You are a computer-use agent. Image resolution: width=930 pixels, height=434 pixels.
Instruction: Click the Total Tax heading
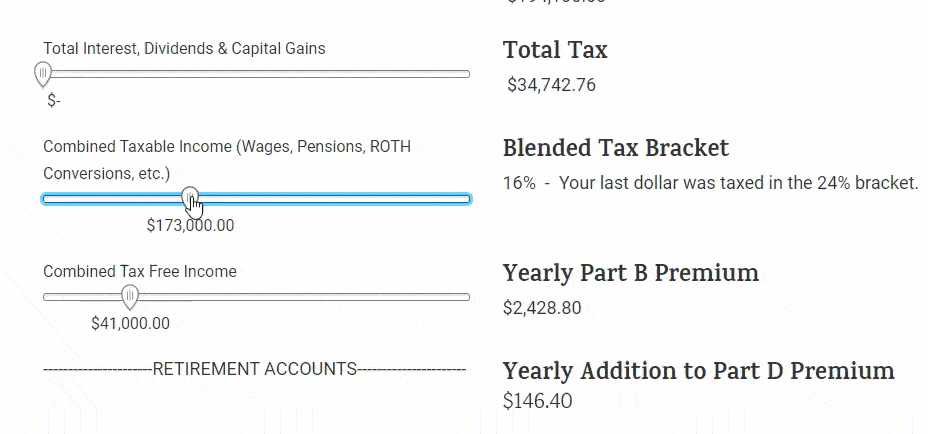555,50
